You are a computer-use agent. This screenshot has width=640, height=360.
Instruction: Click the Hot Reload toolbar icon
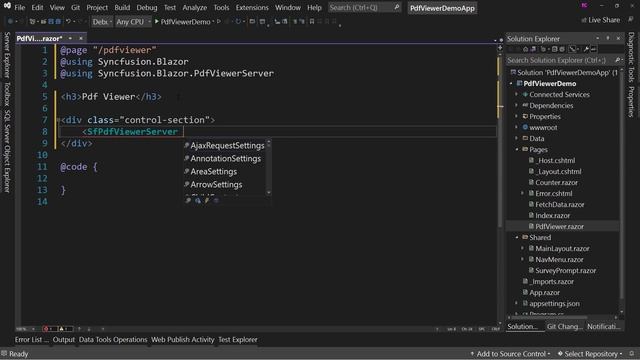pyautogui.click(x=238, y=21)
